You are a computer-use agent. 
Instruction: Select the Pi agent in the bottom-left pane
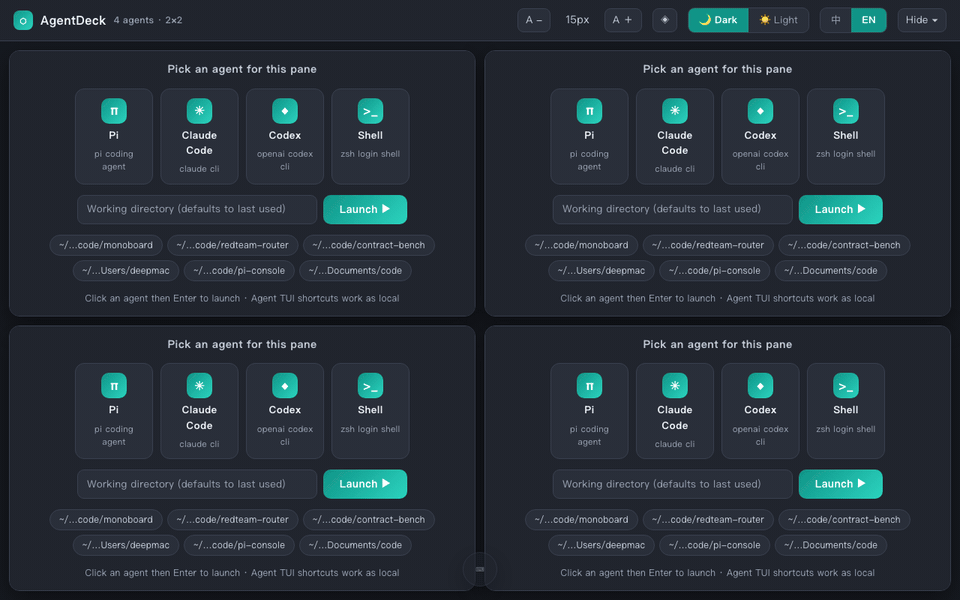pos(114,411)
